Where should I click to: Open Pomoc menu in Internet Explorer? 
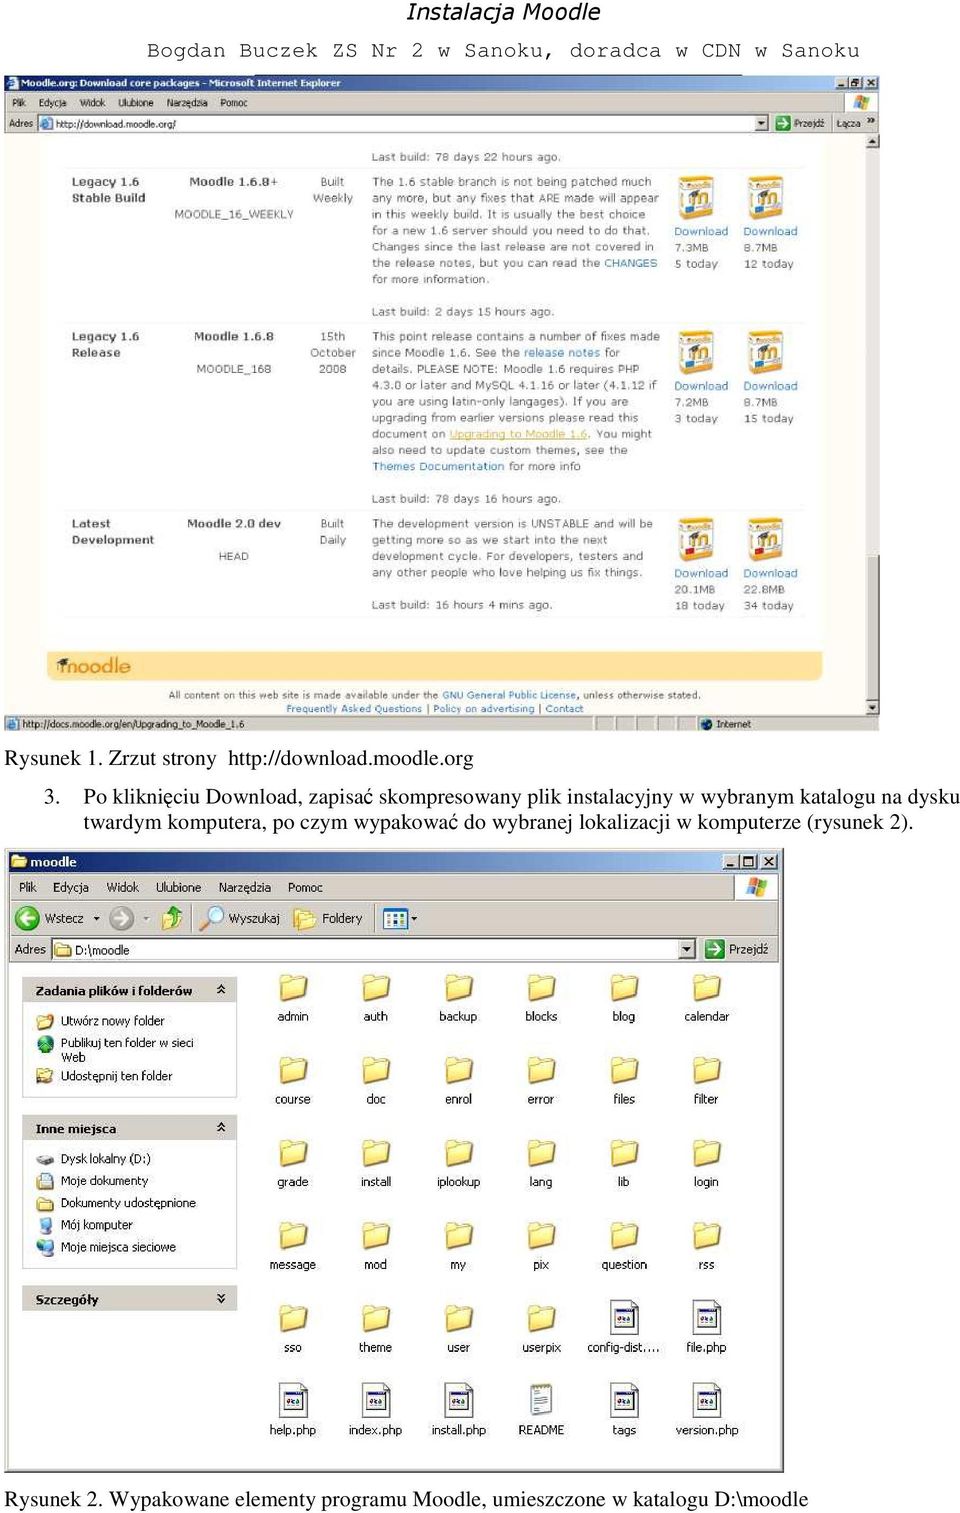234,103
